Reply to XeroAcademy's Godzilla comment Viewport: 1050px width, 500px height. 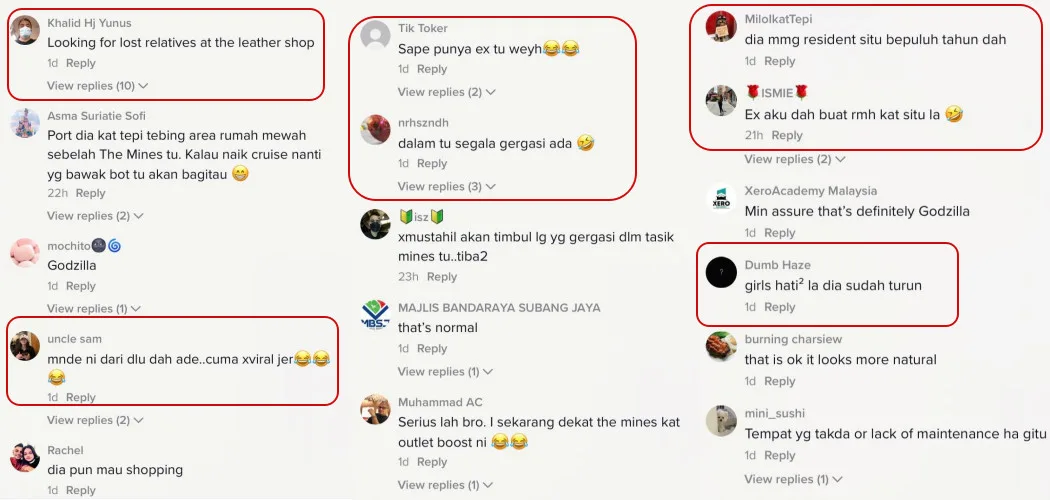pos(779,233)
